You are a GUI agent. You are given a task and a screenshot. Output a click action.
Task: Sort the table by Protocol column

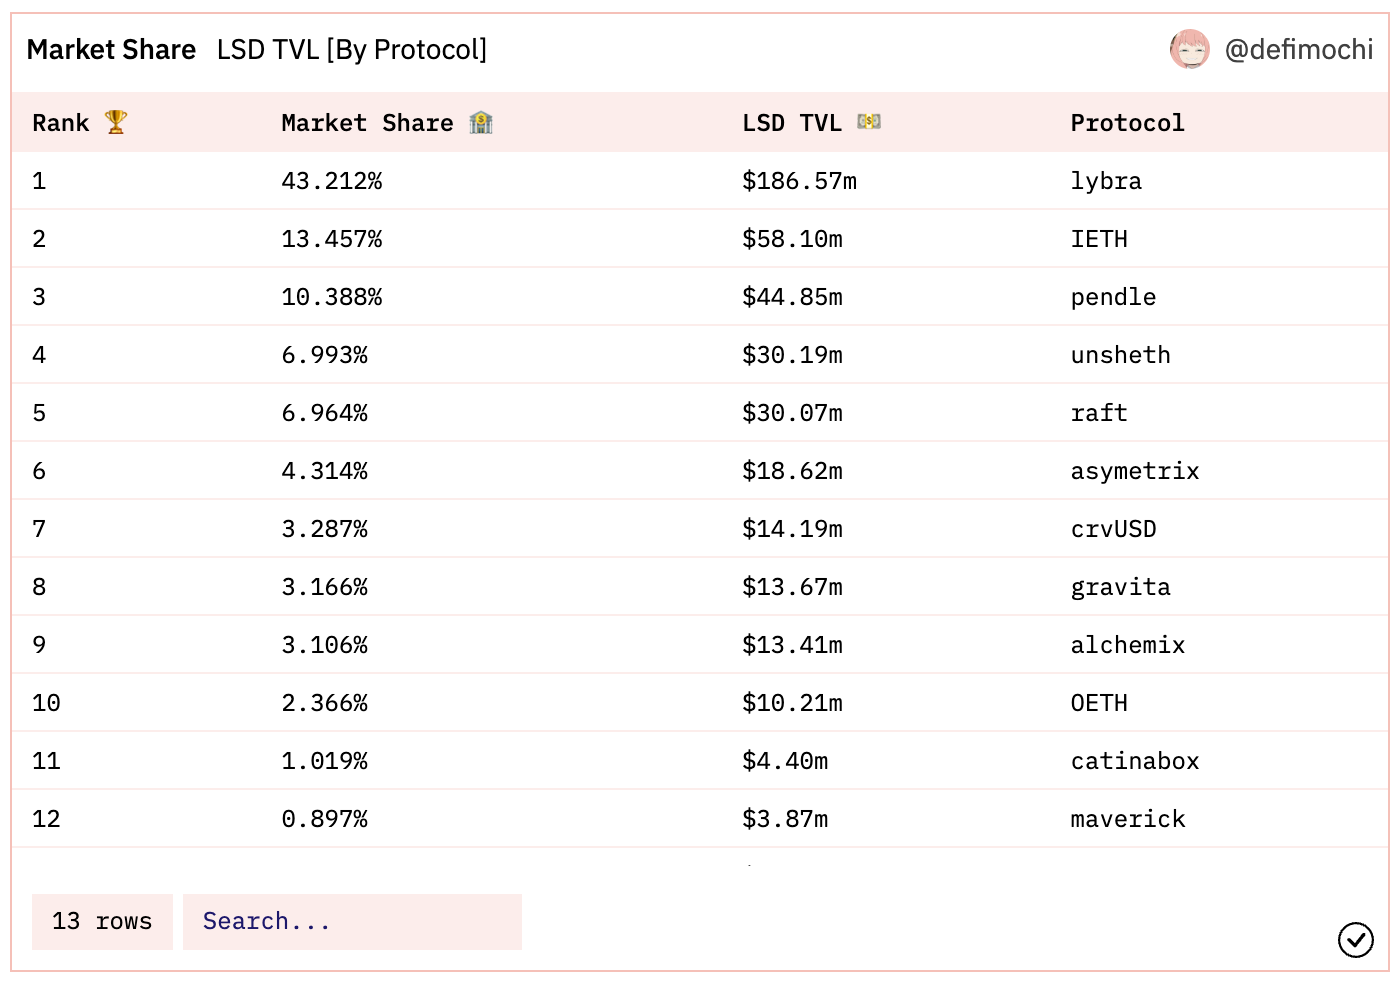pos(1127,122)
